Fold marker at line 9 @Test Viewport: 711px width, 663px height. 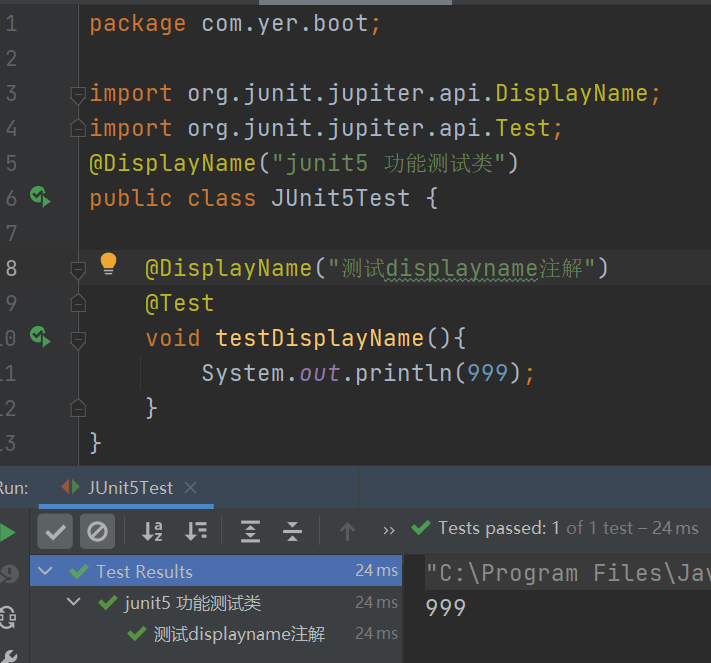pos(78,303)
